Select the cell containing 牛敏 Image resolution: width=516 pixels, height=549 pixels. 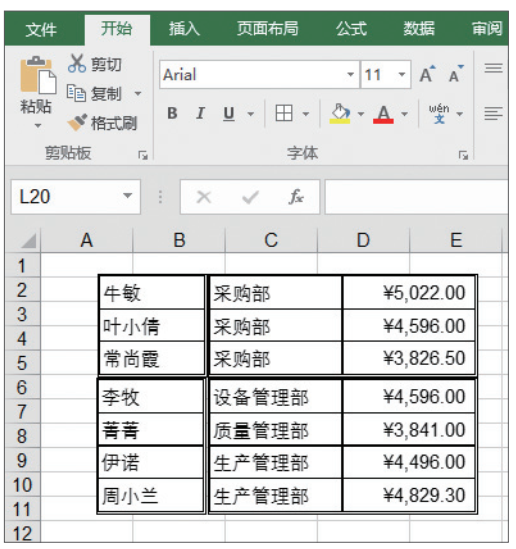click(152, 293)
